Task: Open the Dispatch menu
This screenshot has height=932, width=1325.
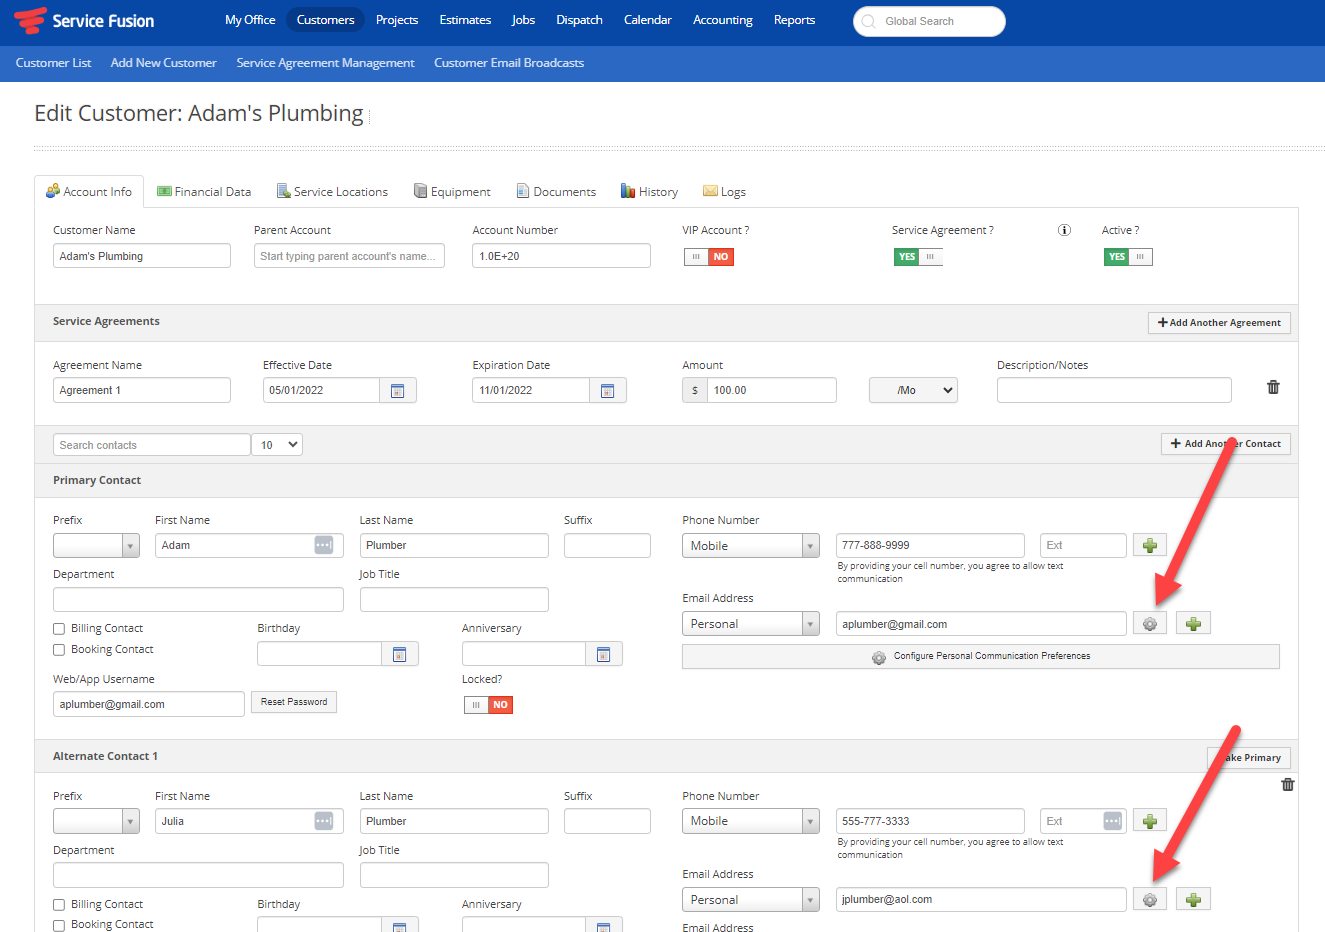Action: coord(579,20)
